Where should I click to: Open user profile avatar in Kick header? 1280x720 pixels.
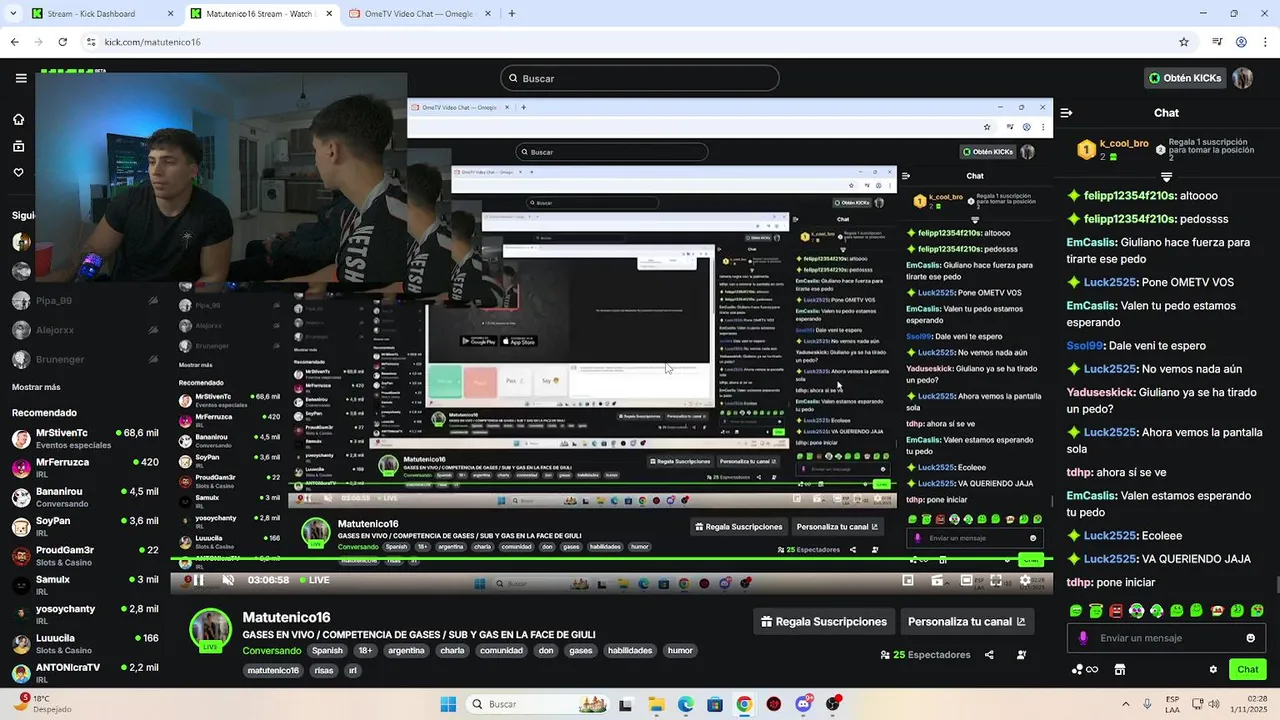(x=1243, y=78)
